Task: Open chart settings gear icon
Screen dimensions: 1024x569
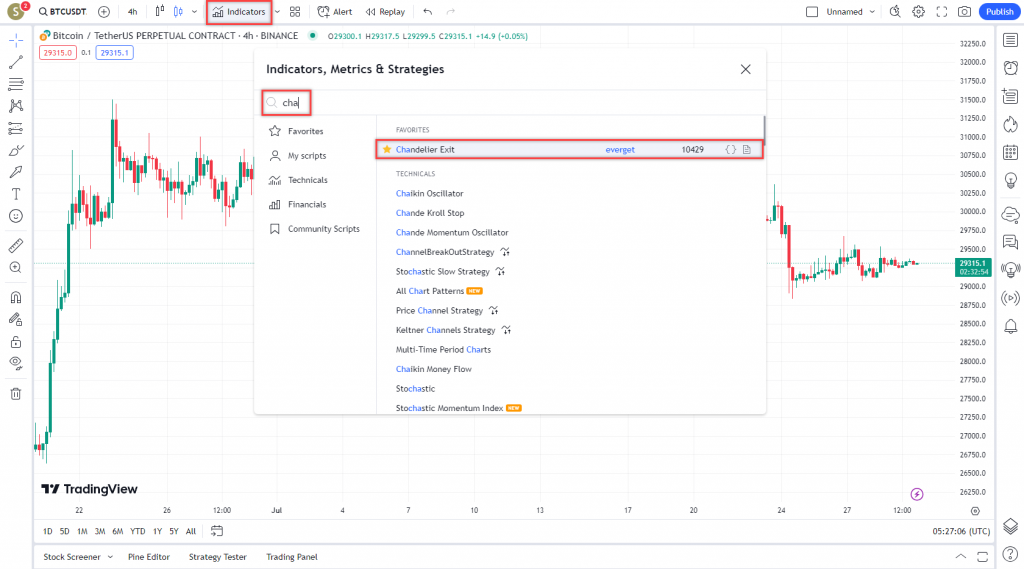Action: coord(918,12)
